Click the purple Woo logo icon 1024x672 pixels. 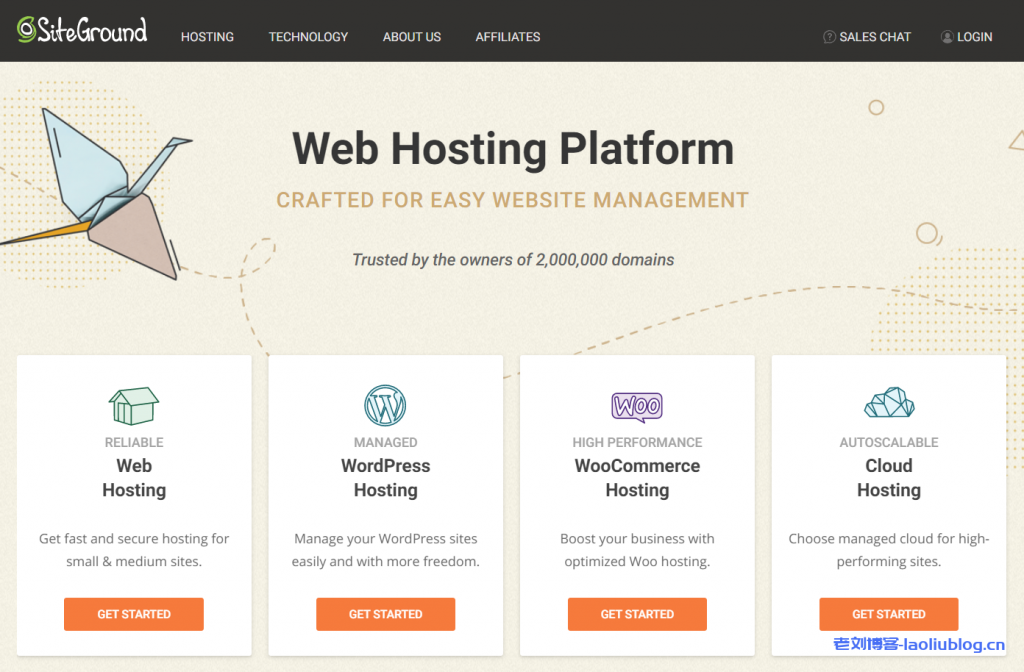click(637, 406)
